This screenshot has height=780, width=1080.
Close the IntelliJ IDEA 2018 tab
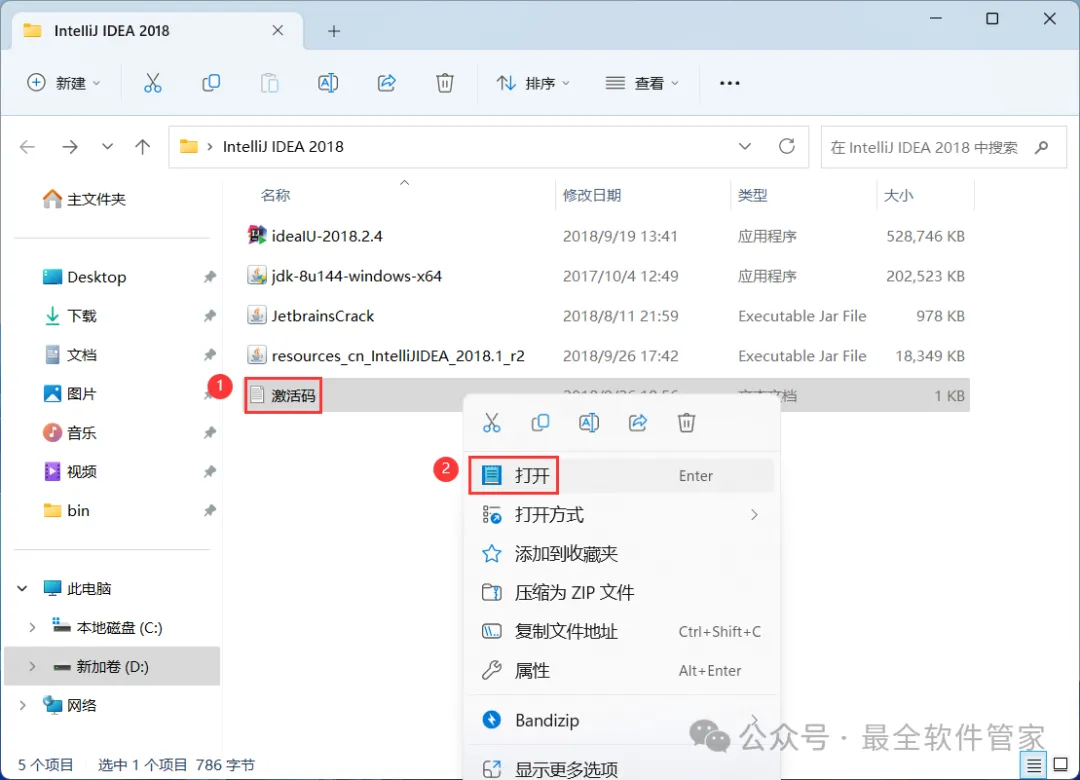click(x=278, y=30)
